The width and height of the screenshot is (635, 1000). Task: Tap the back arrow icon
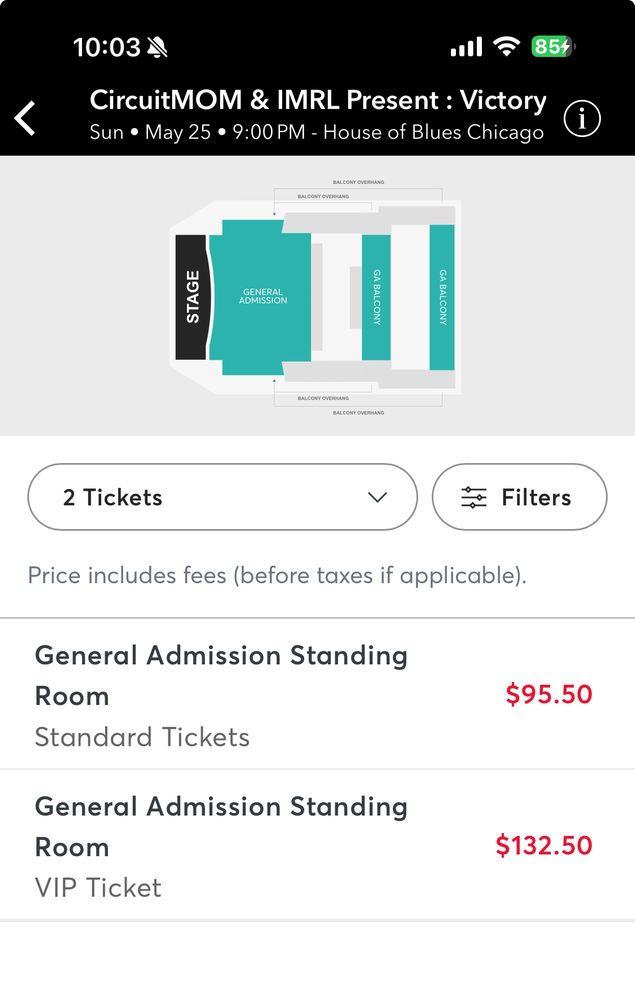pyautogui.click(x=25, y=118)
